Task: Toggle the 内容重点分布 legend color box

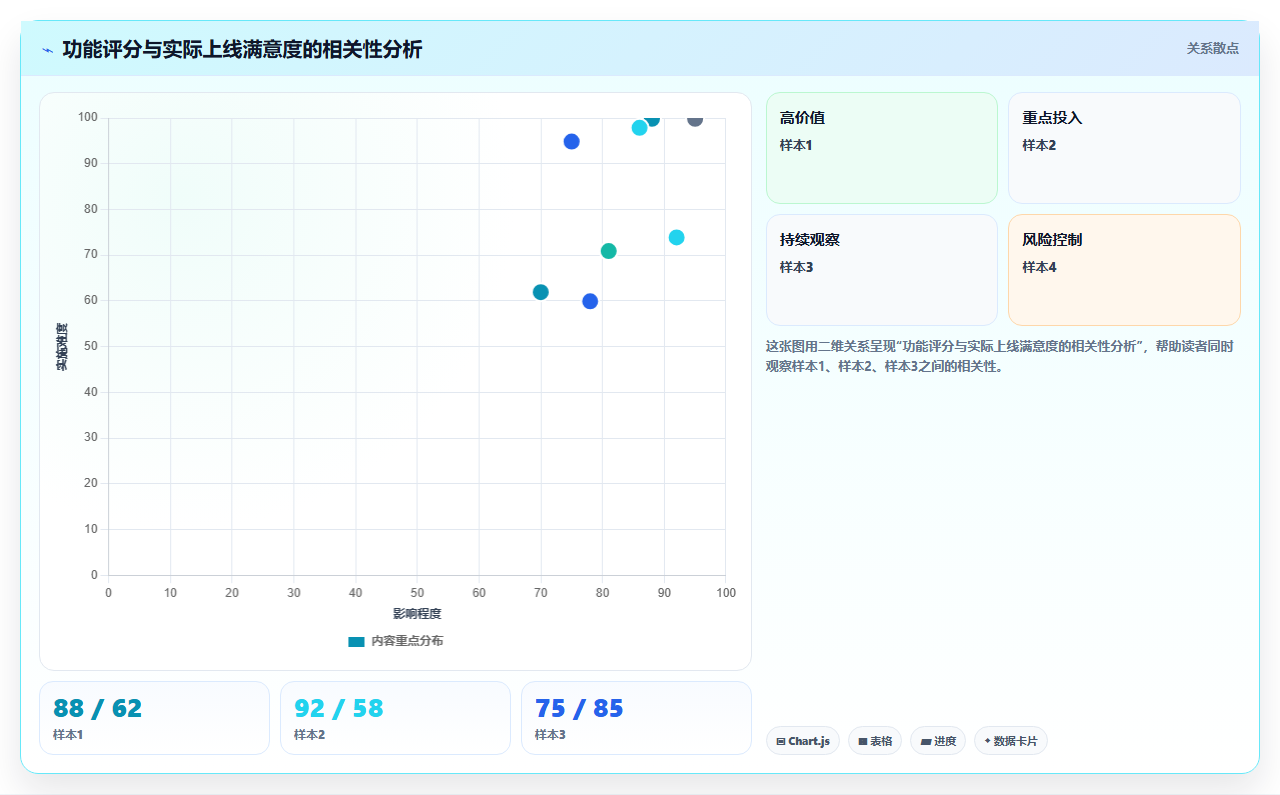Action: click(356, 641)
